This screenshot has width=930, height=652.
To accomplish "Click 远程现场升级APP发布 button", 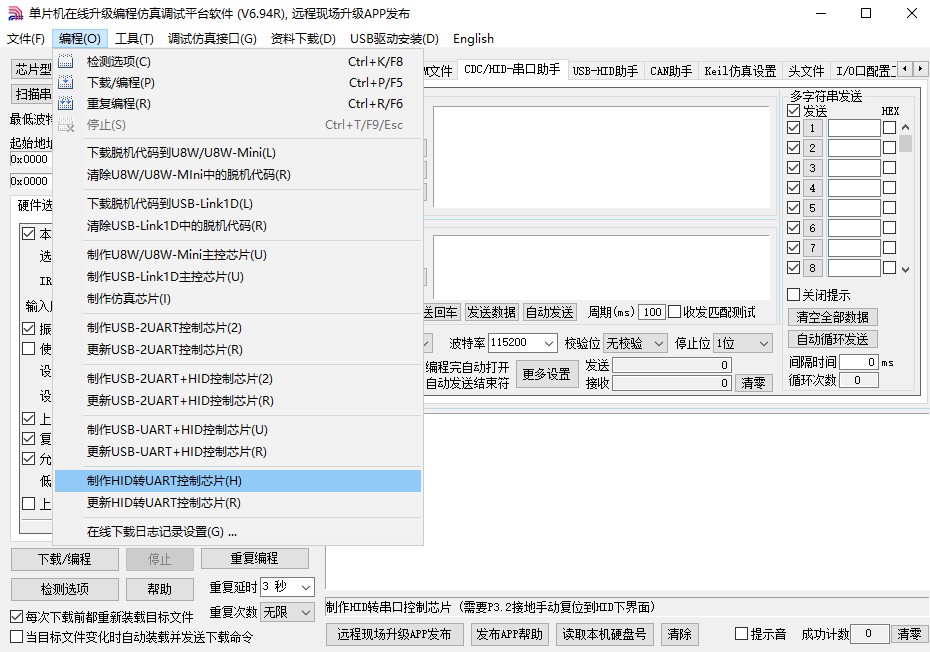I will point(394,634).
